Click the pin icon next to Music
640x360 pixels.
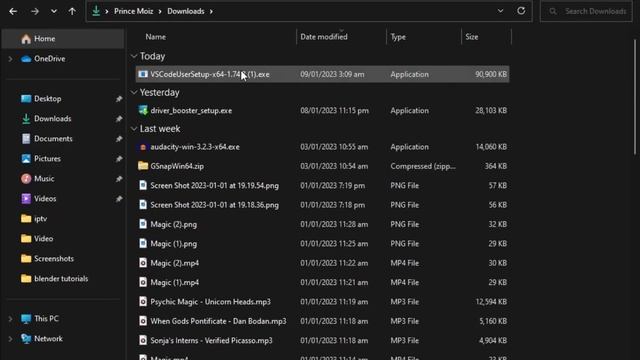119,179
